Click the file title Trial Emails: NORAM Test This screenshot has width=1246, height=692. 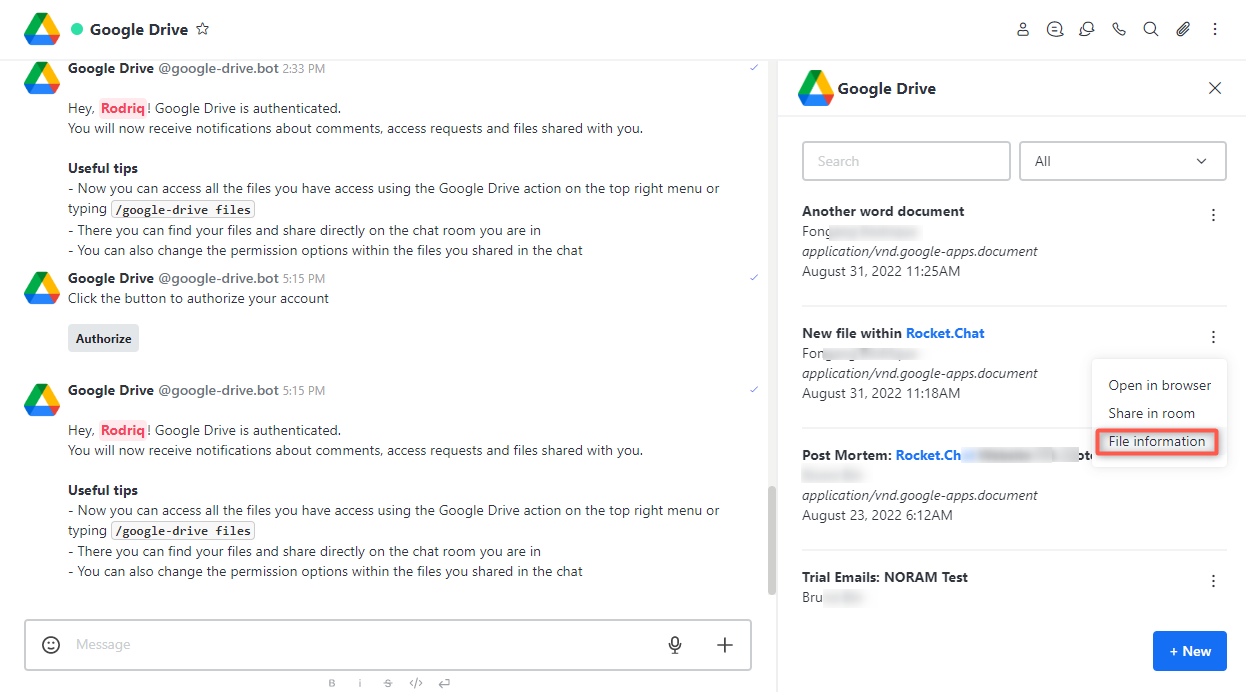(885, 577)
